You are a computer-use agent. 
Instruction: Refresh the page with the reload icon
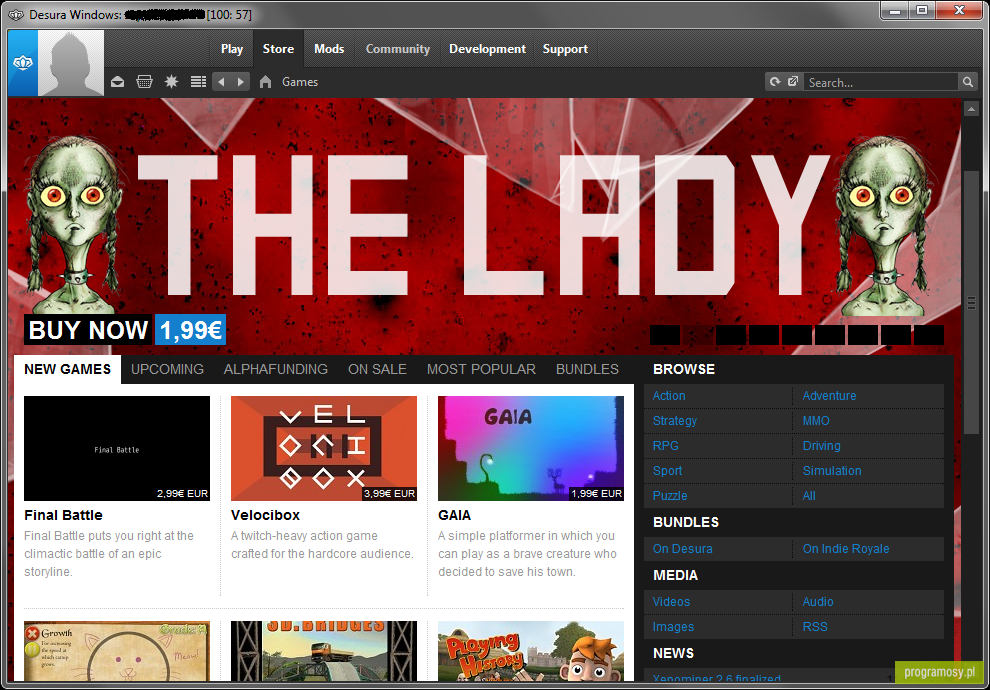pos(775,82)
